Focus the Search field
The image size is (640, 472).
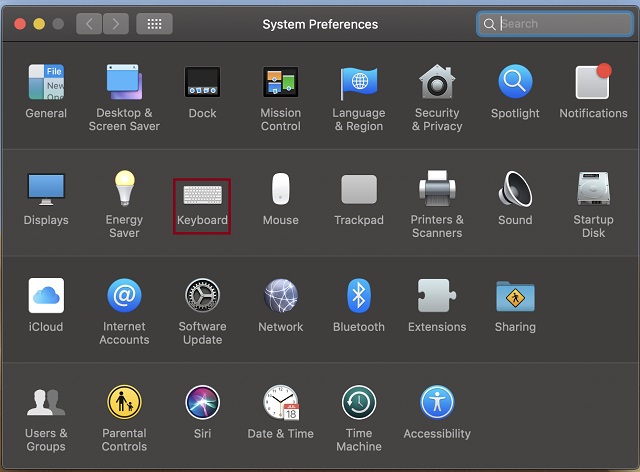(x=555, y=24)
